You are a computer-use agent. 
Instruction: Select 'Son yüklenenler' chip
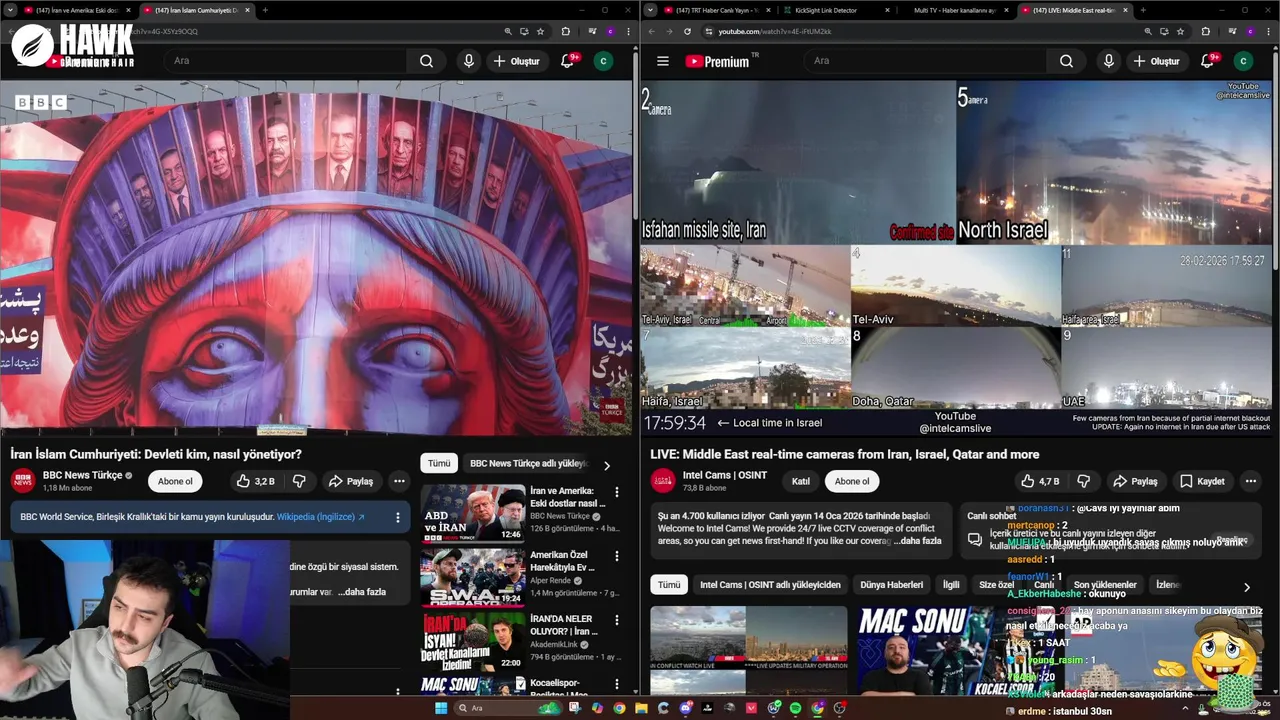[1105, 584]
